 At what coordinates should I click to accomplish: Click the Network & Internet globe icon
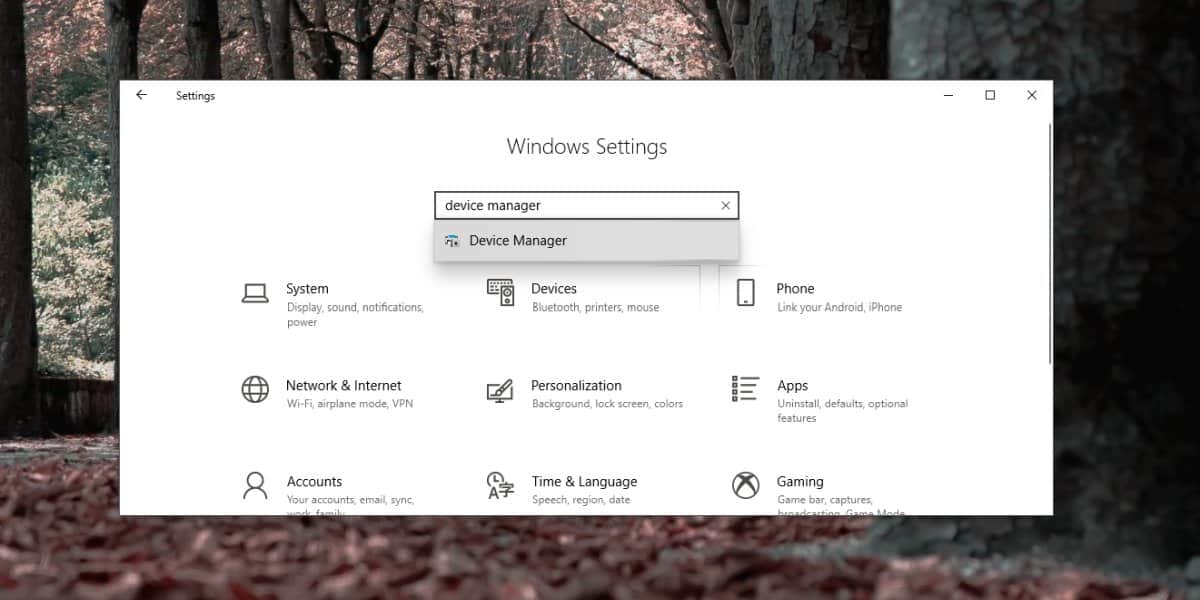(255, 389)
